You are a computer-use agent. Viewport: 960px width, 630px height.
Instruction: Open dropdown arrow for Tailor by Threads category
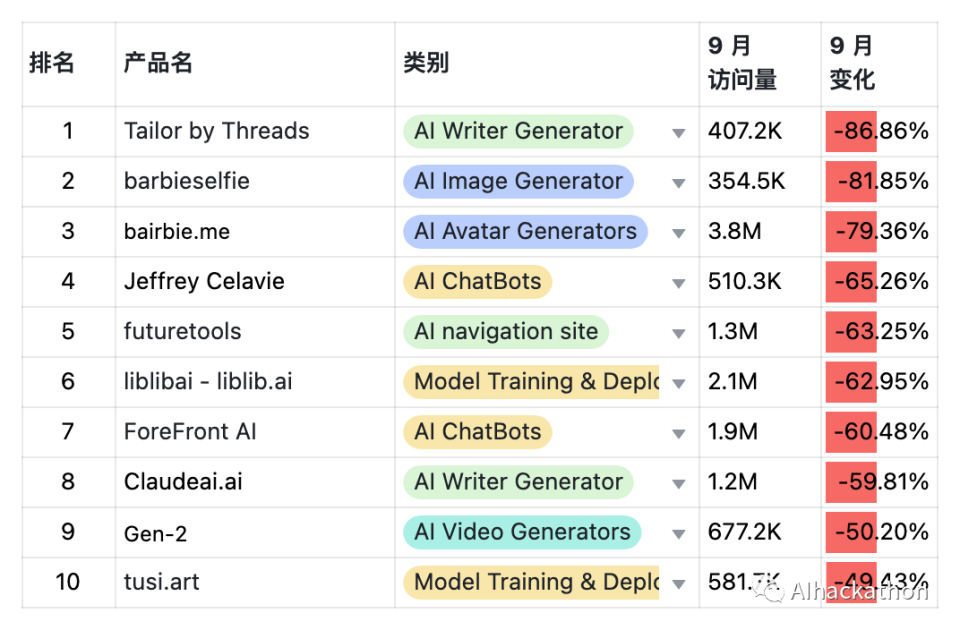coord(679,133)
